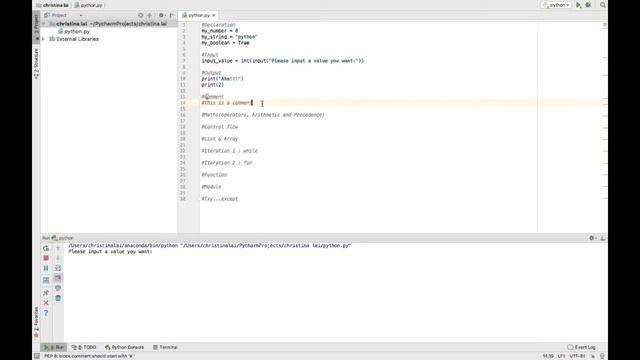Toggle the Structure side tool window tab

click(36, 63)
